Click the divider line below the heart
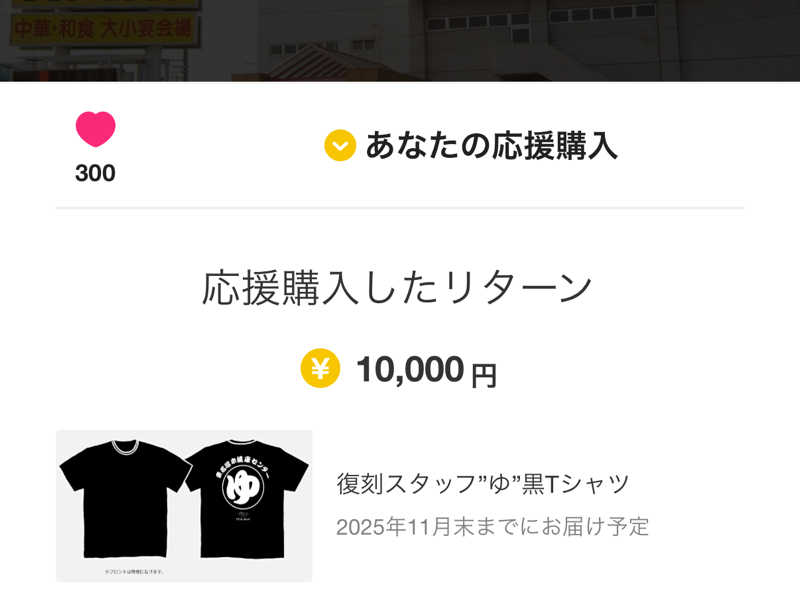 pos(400,208)
